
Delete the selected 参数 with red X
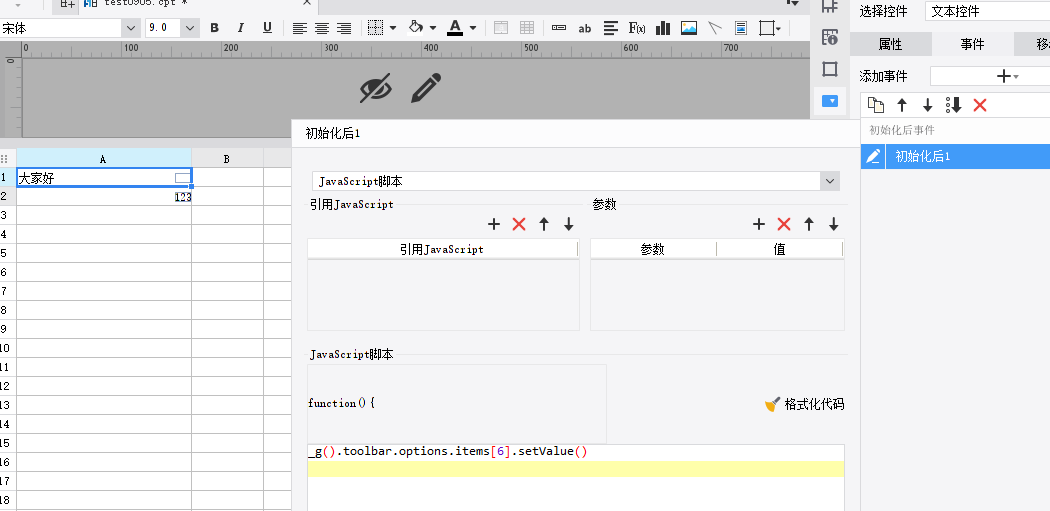point(783,224)
